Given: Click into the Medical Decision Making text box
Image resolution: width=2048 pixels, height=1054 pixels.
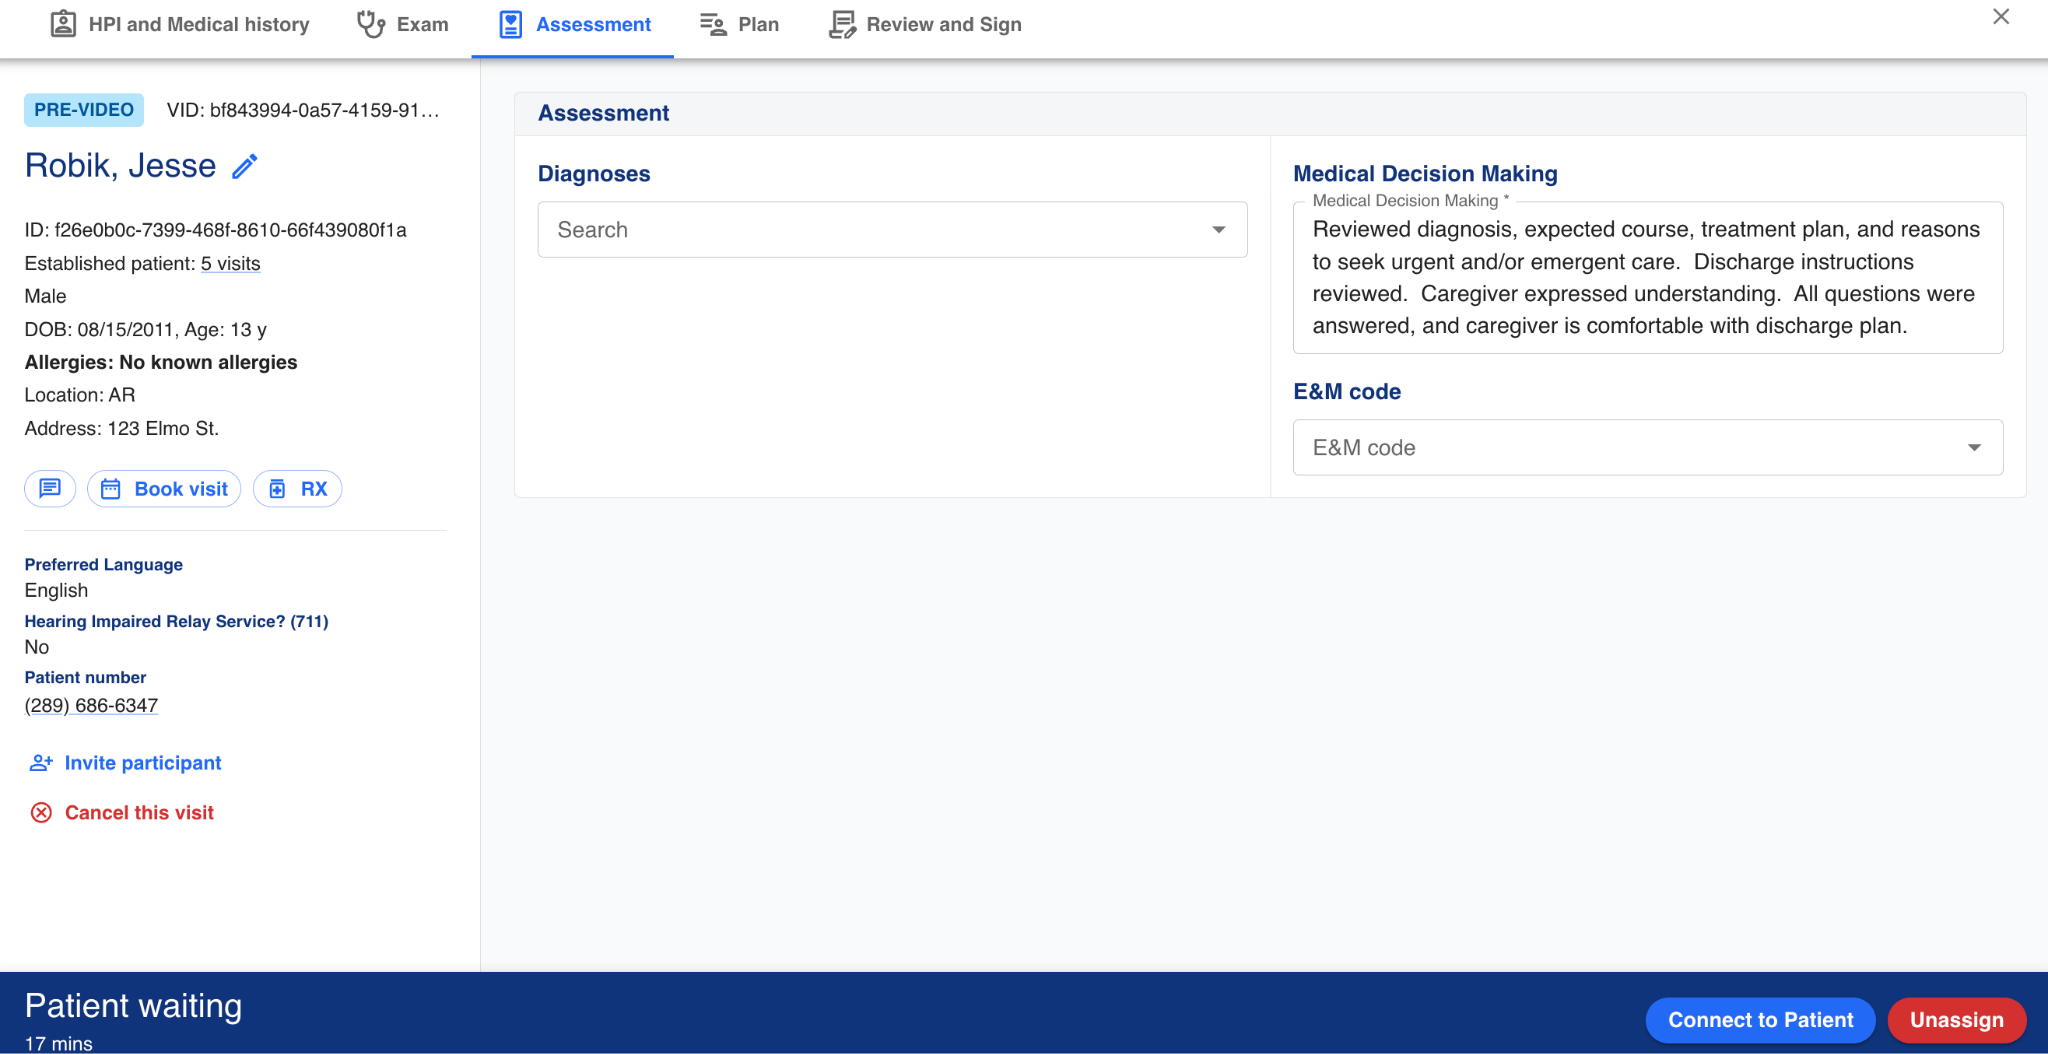Looking at the screenshot, I should coord(1647,278).
